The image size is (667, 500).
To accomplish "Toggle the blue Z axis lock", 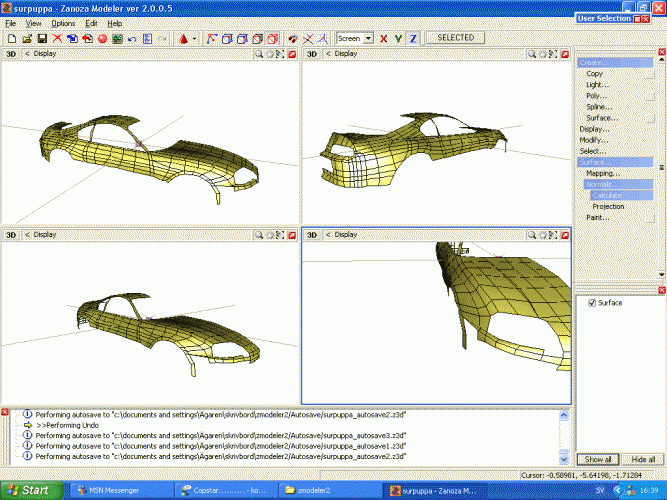I will click(x=413, y=38).
